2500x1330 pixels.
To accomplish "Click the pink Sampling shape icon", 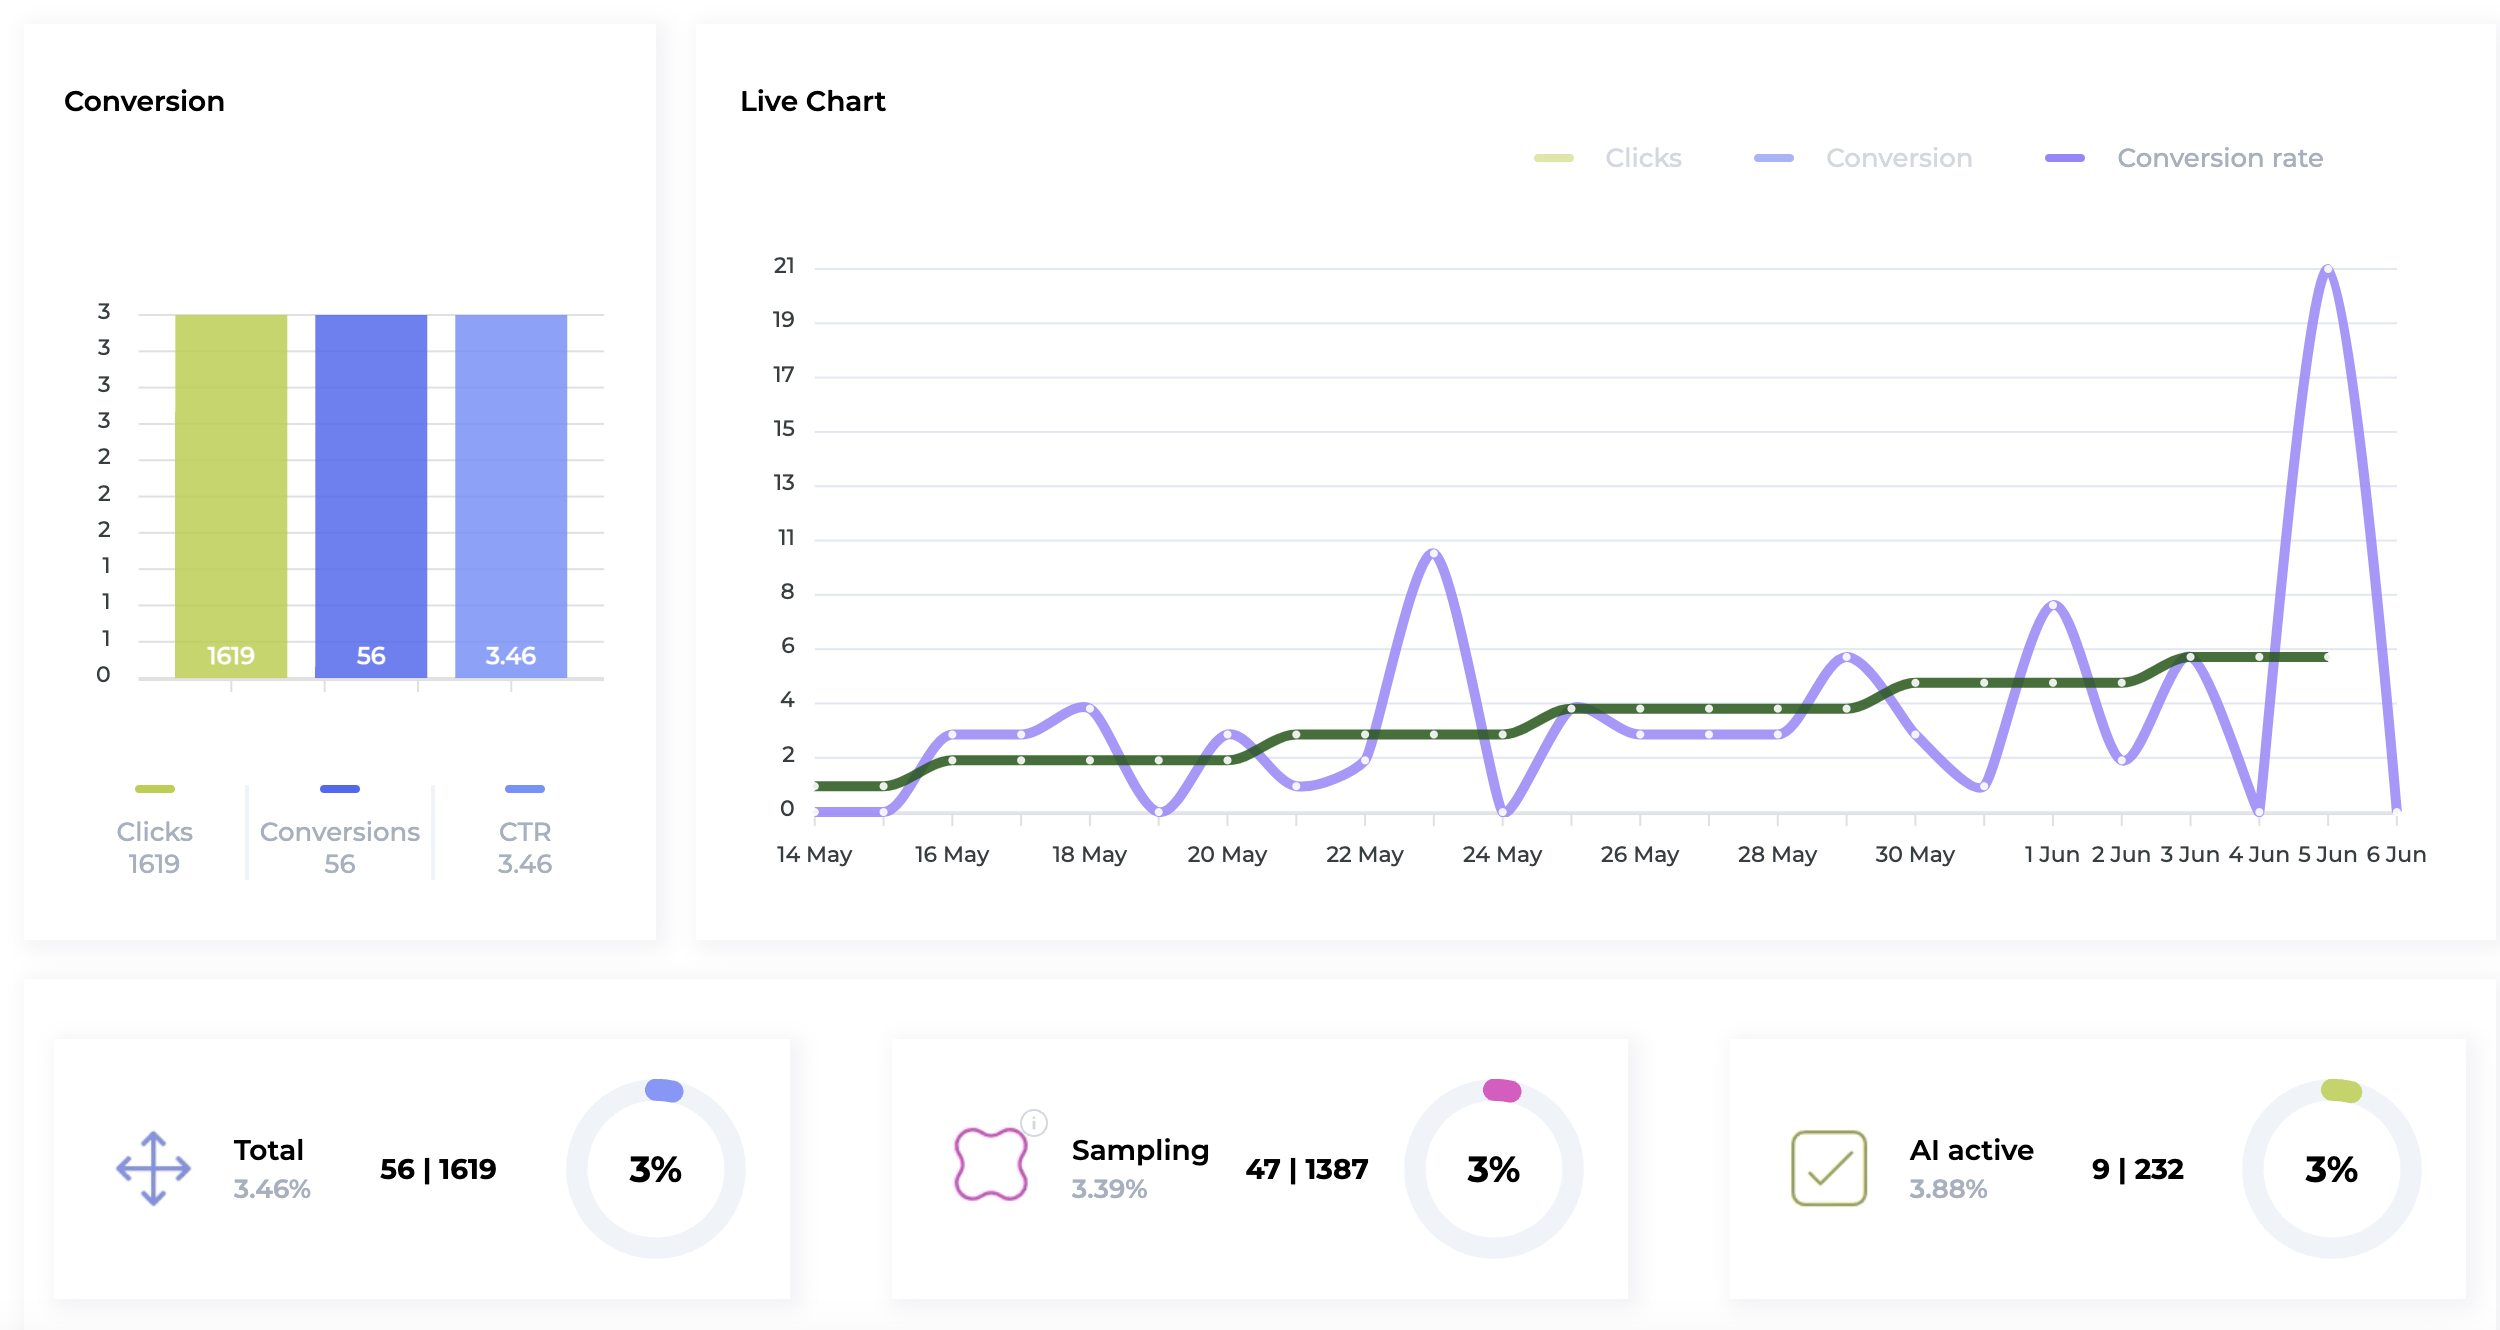I will pyautogui.click(x=990, y=1164).
